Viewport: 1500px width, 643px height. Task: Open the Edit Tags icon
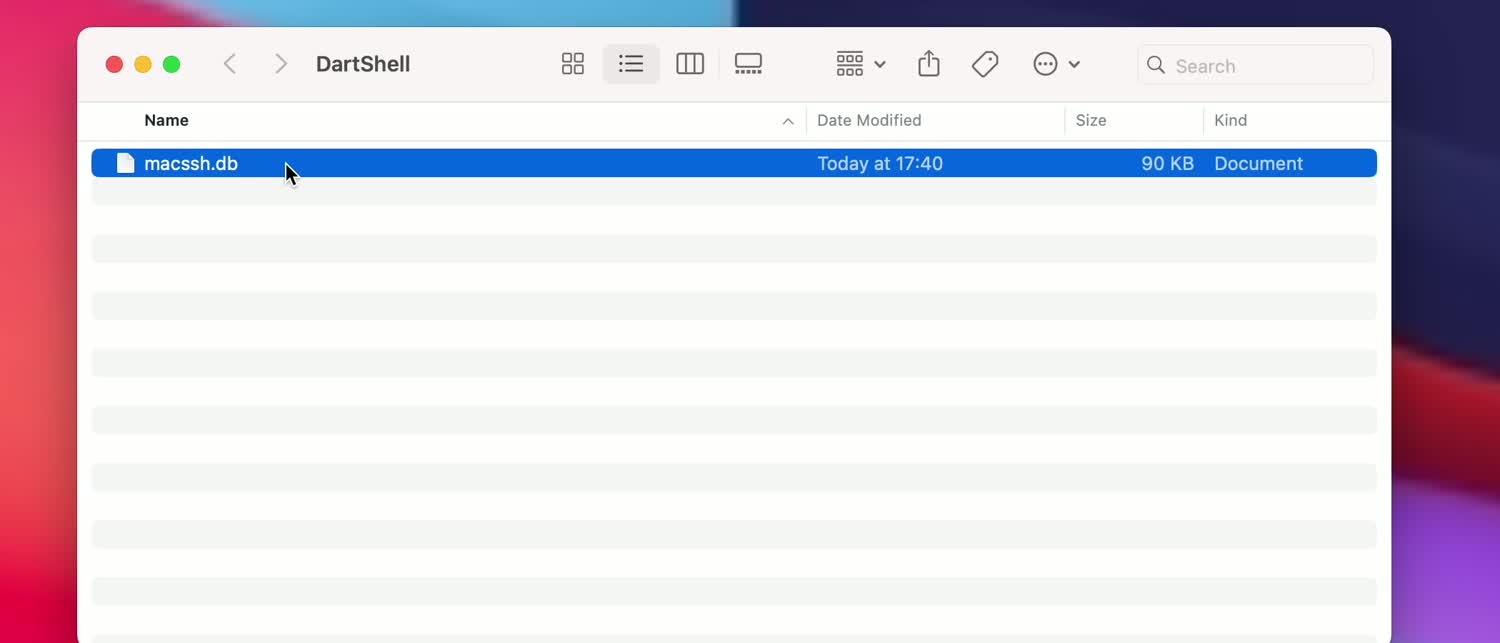tap(985, 64)
